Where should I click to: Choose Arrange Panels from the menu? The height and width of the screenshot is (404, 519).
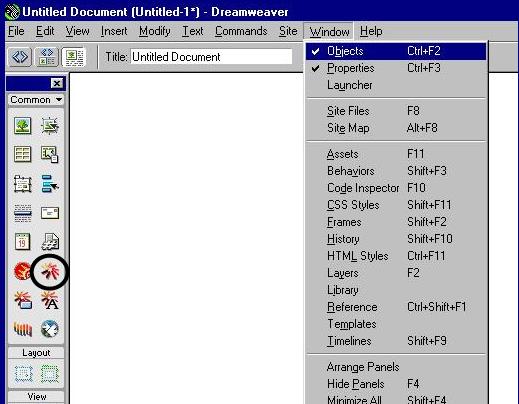click(396, 367)
